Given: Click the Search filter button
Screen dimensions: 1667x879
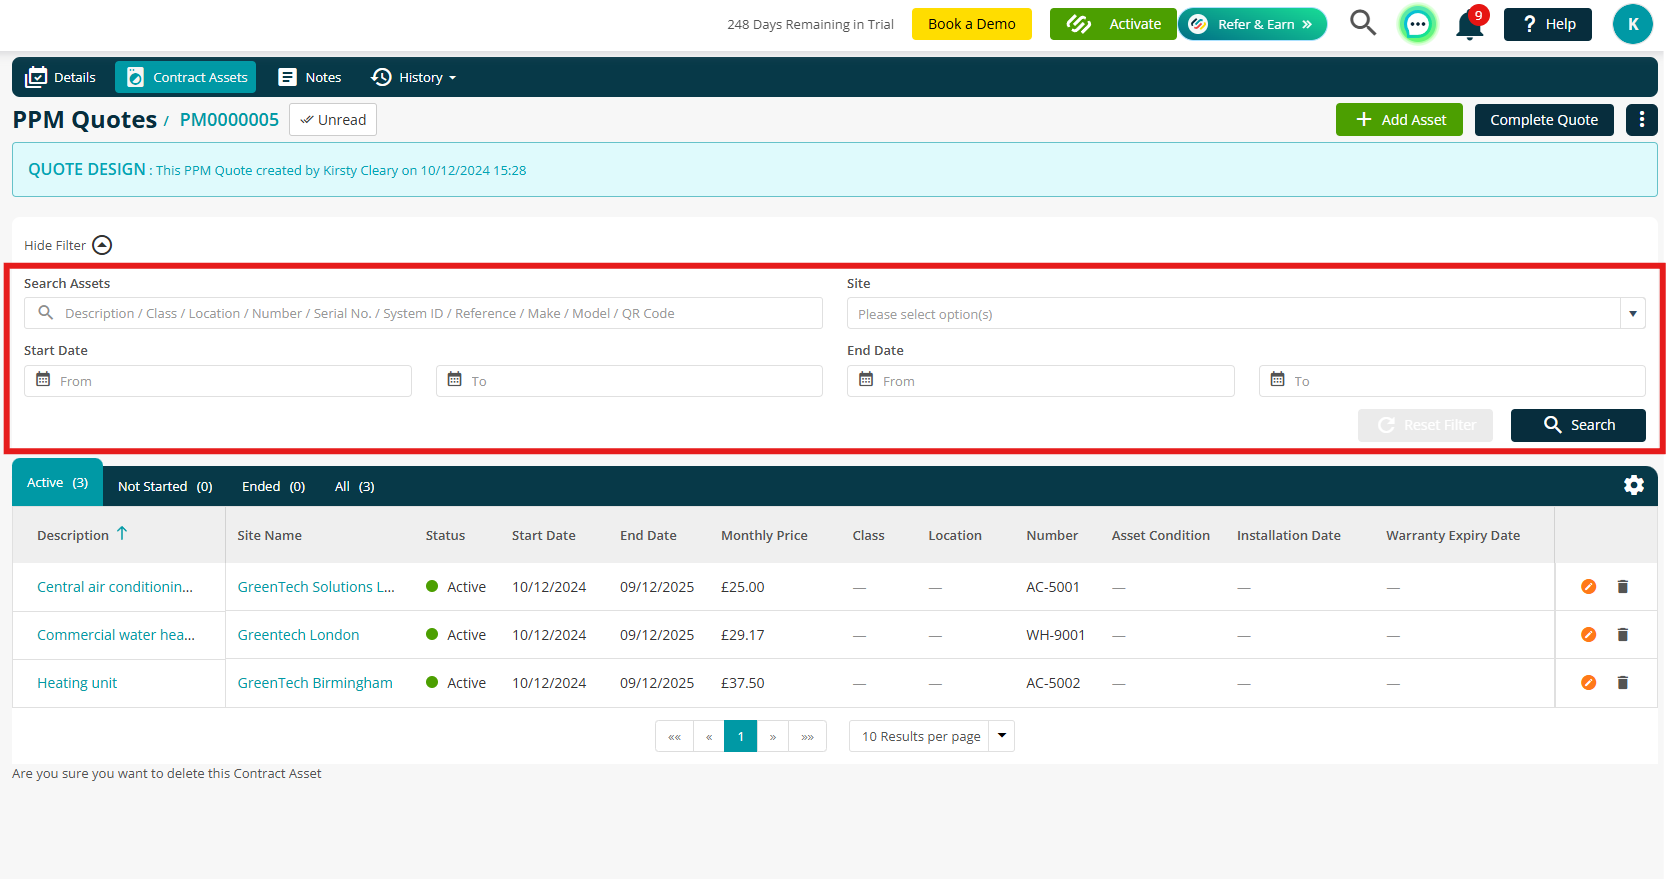Looking at the screenshot, I should click(1578, 425).
